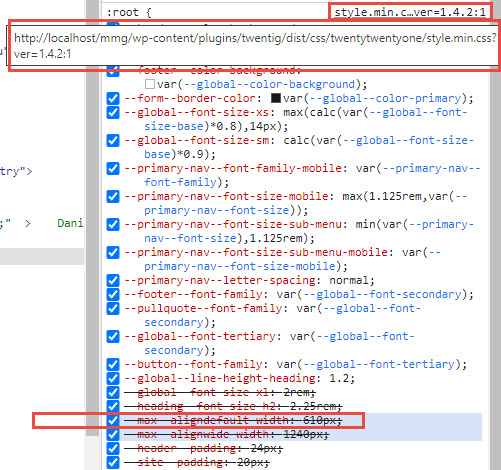Select the --primary-nav--letter-spacing property name
The image size is (501, 470).
(220, 280)
